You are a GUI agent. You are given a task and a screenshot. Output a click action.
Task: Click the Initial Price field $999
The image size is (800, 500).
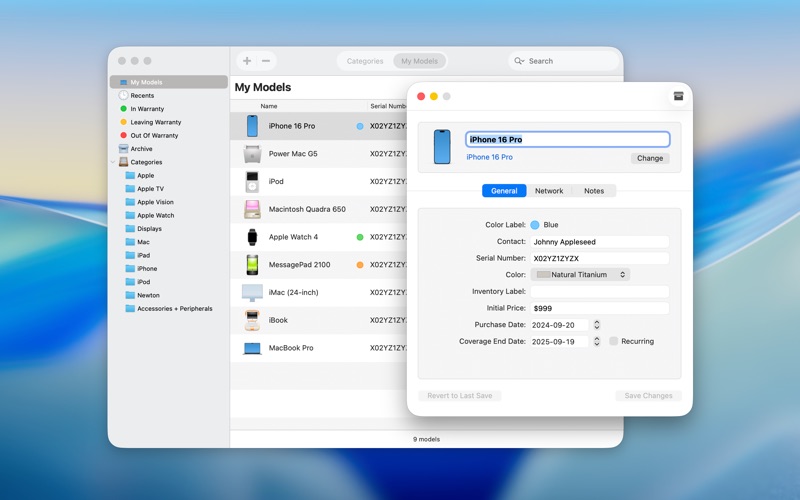click(x=599, y=308)
